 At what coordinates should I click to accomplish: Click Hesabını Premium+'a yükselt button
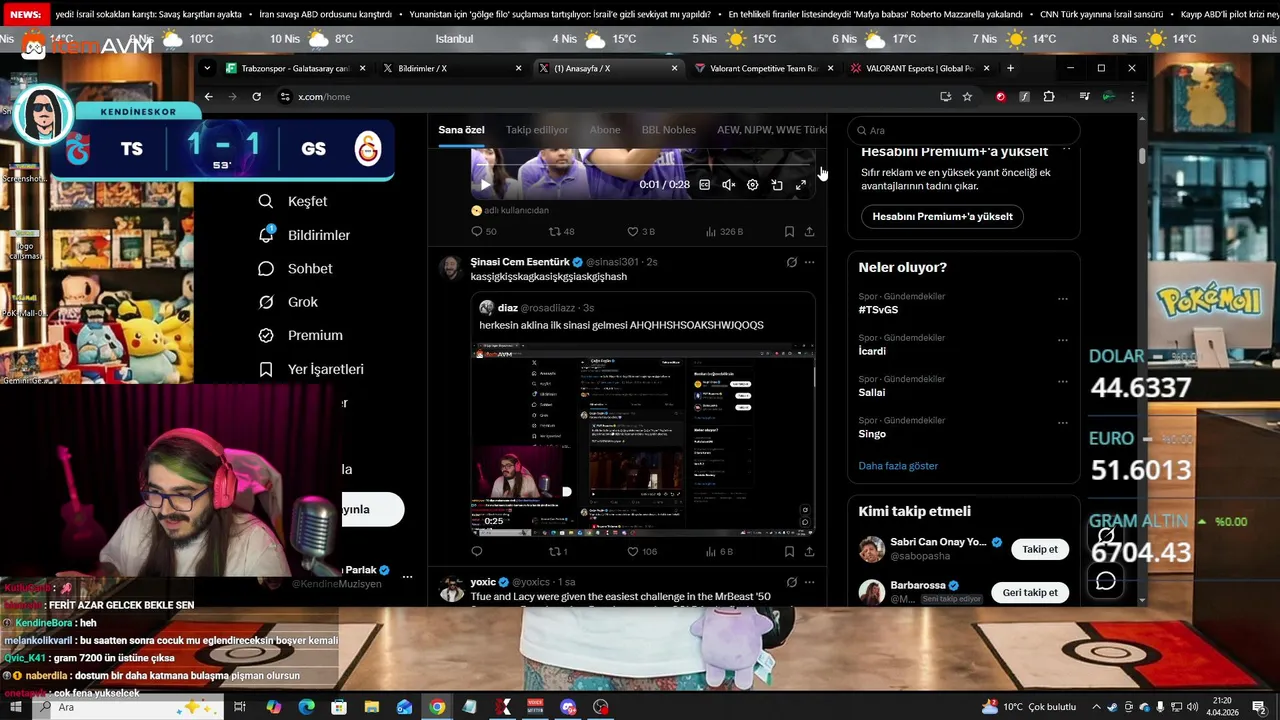942,216
